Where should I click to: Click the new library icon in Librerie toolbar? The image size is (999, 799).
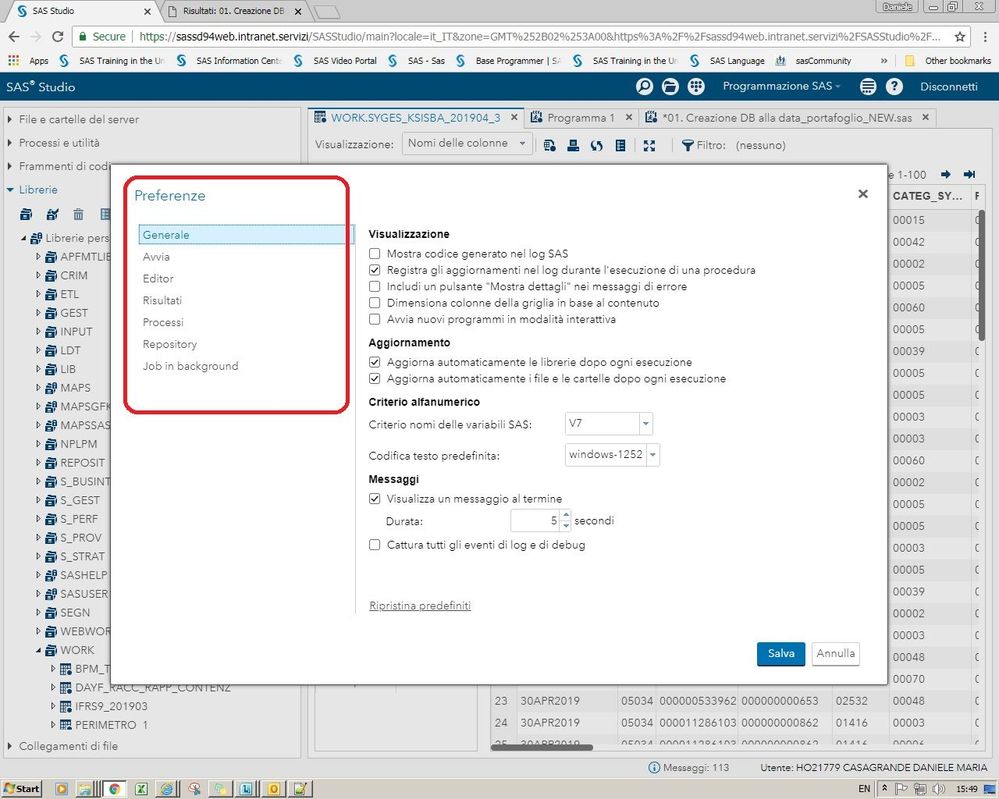pyautogui.click(x=25, y=214)
